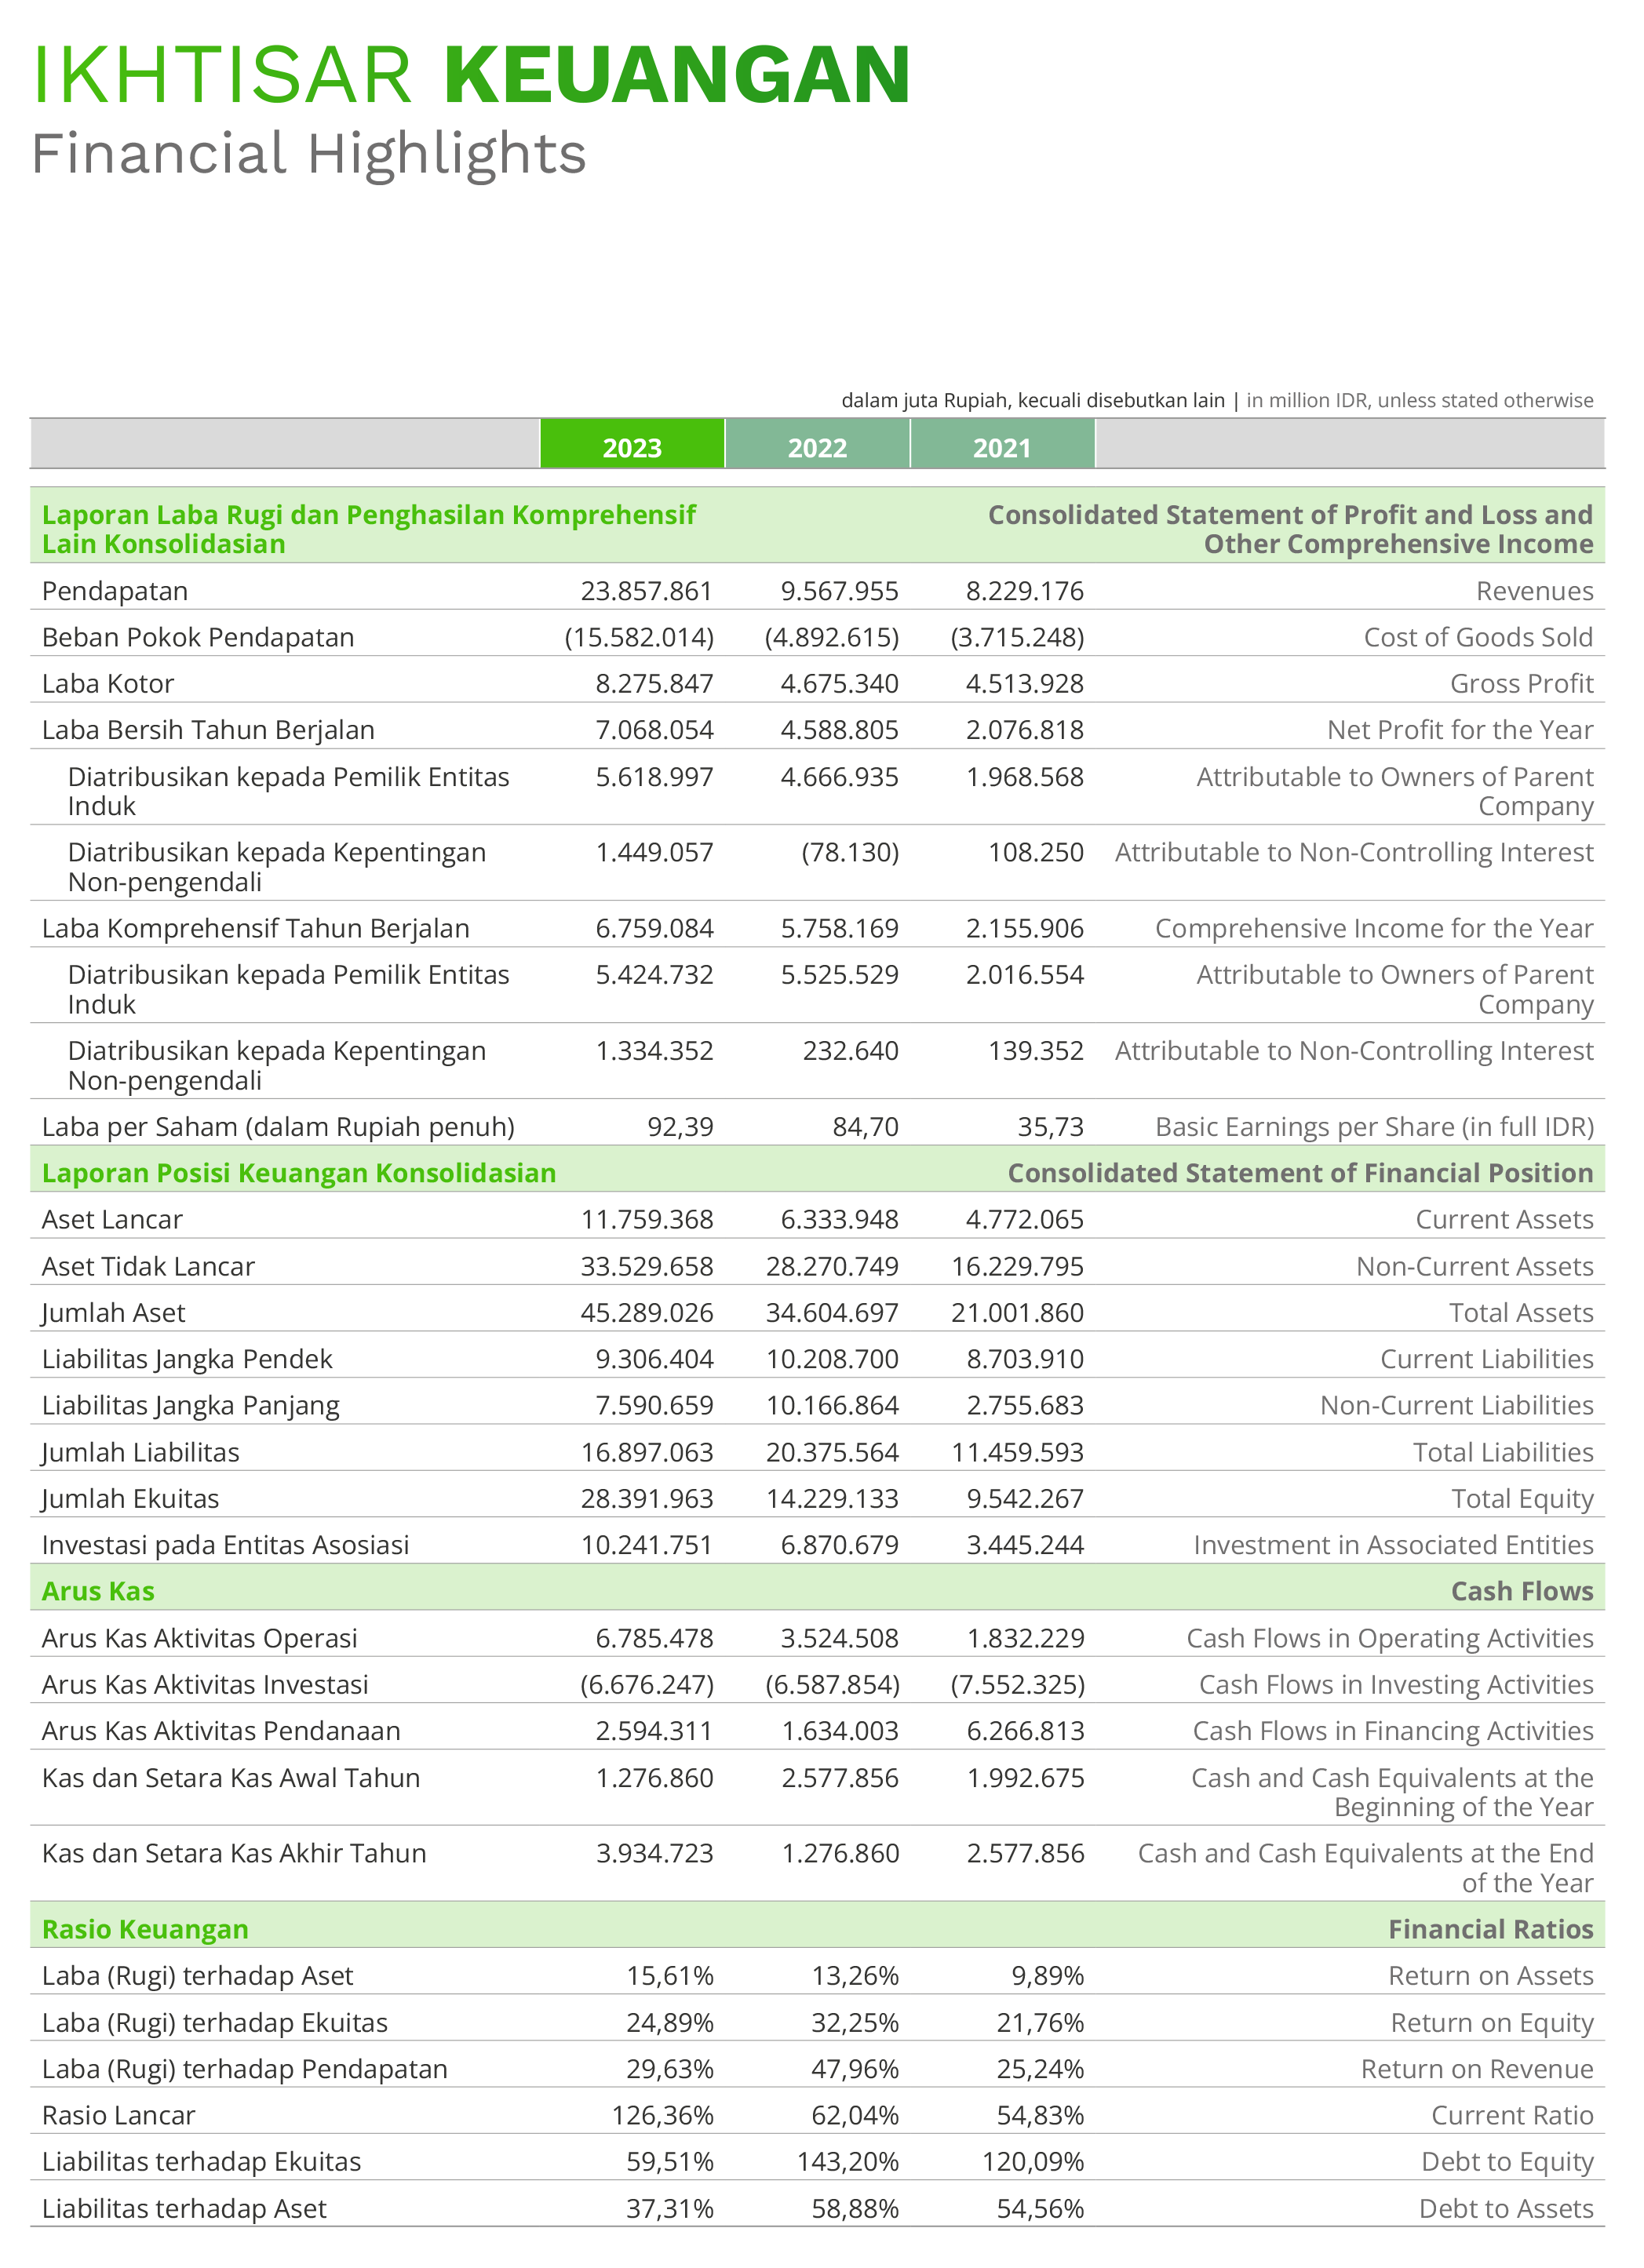Click the Financial Highlights subtitle

[309, 155]
